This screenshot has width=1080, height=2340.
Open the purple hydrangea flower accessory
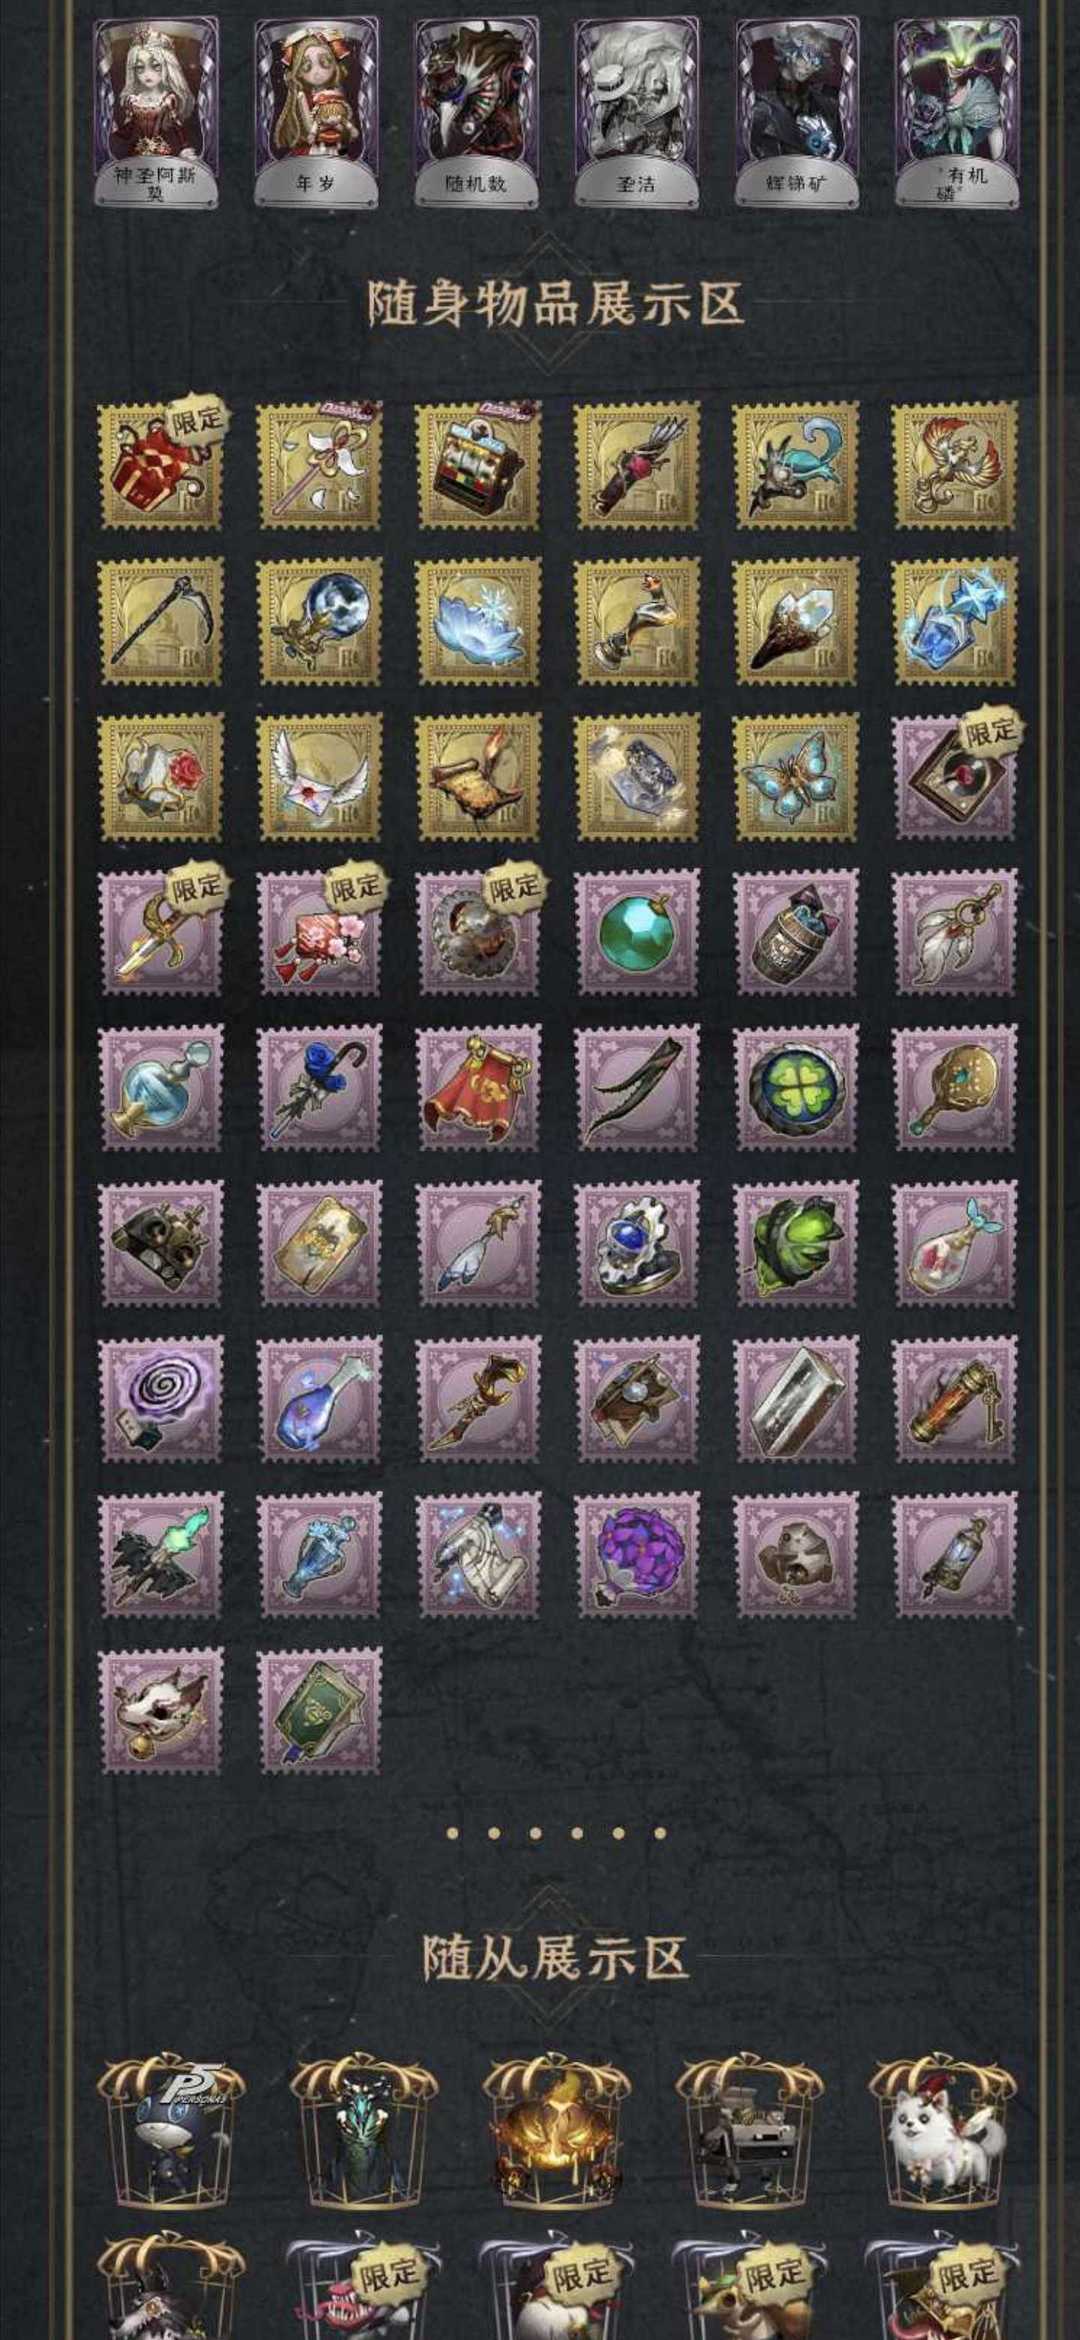[x=637, y=1554]
